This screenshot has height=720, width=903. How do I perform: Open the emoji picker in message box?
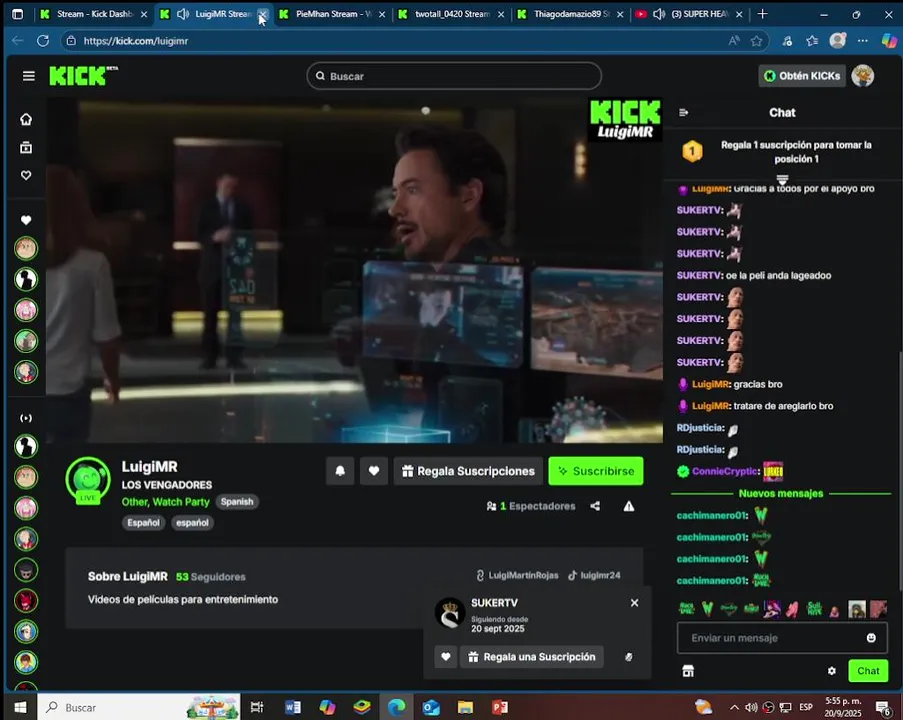[871, 638]
